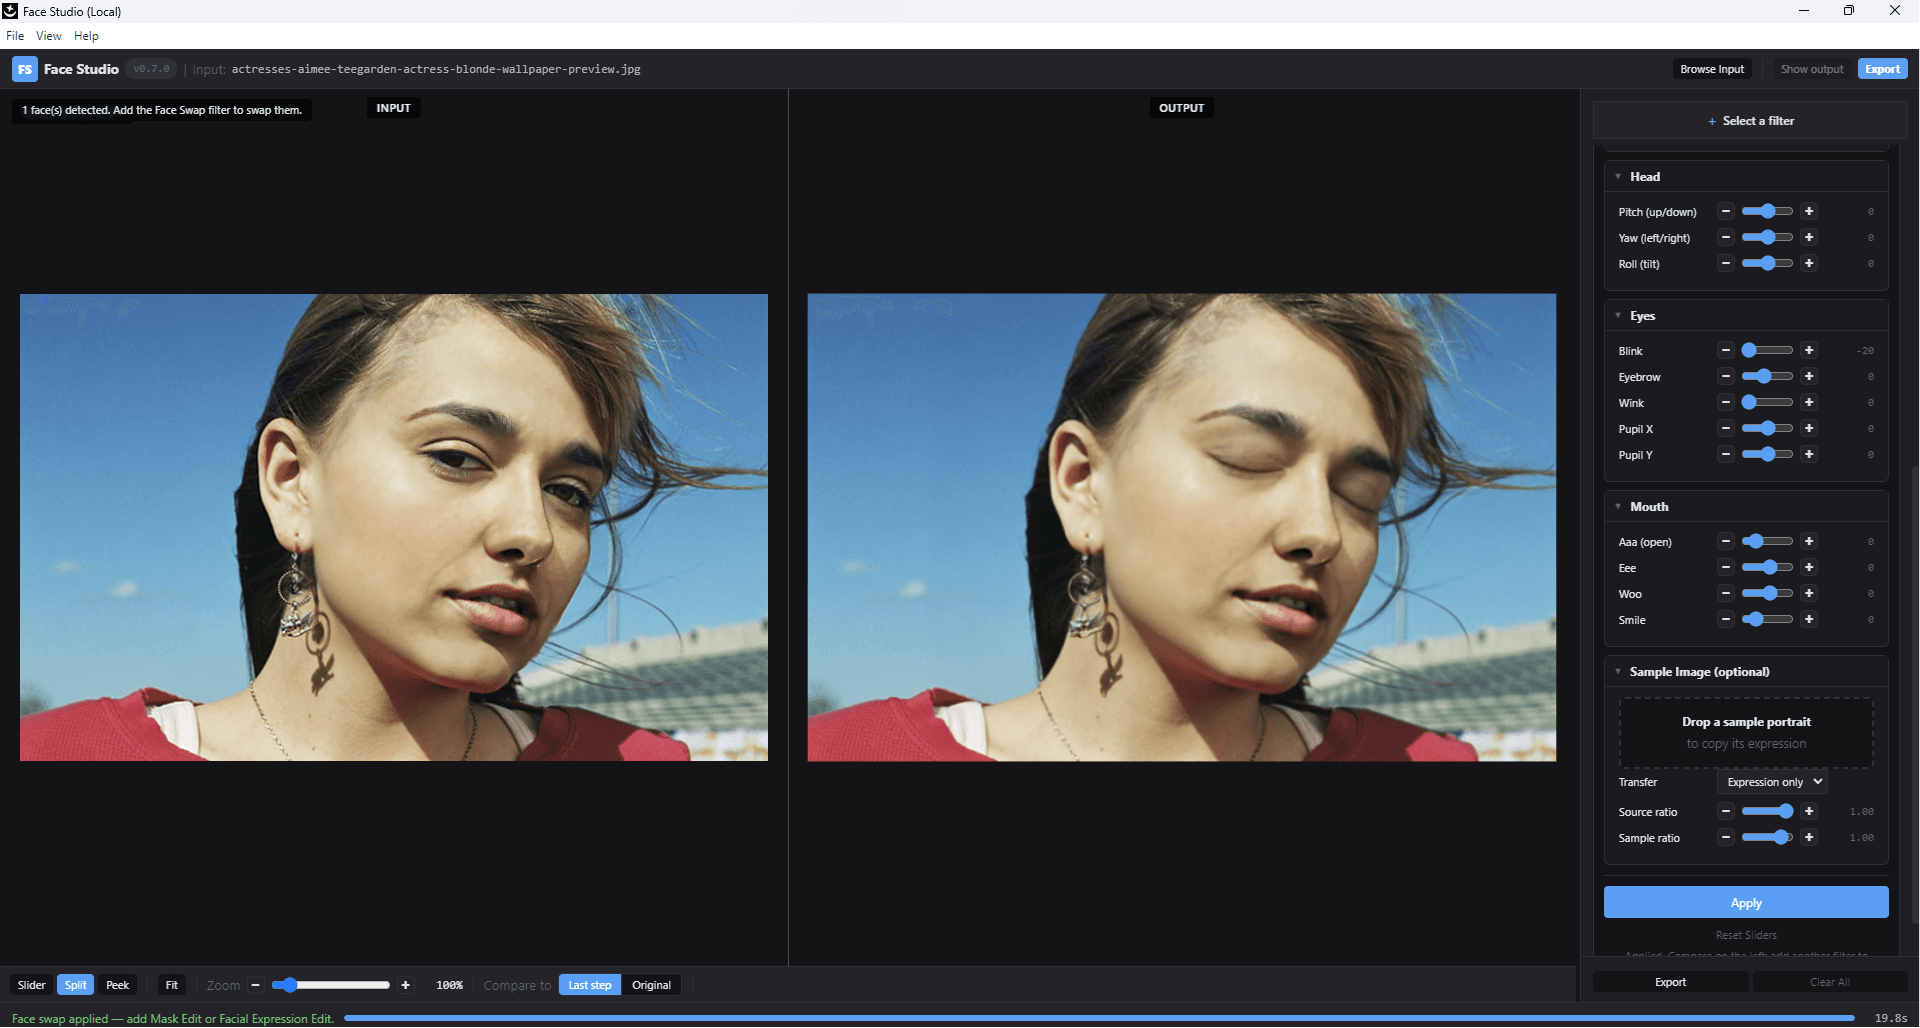Viewport: 1920px width, 1028px height.
Task: Decrease Wink value with minus button
Action: pos(1726,402)
